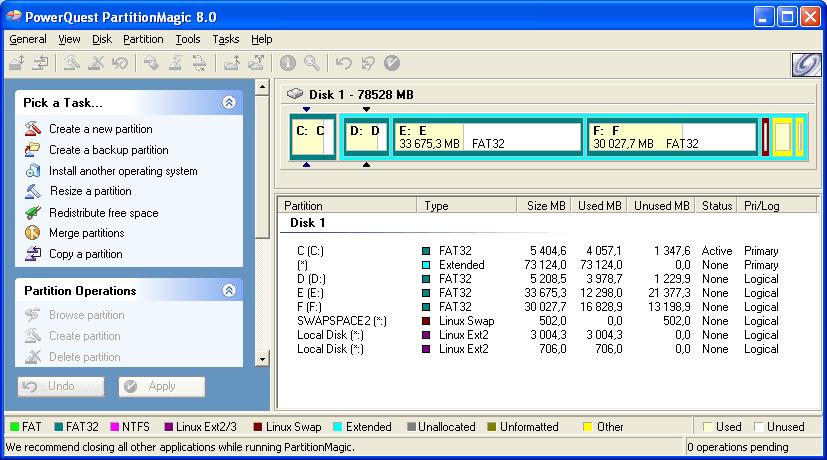Open the General menu
Screen dimensions: 827x460
click(x=28, y=39)
